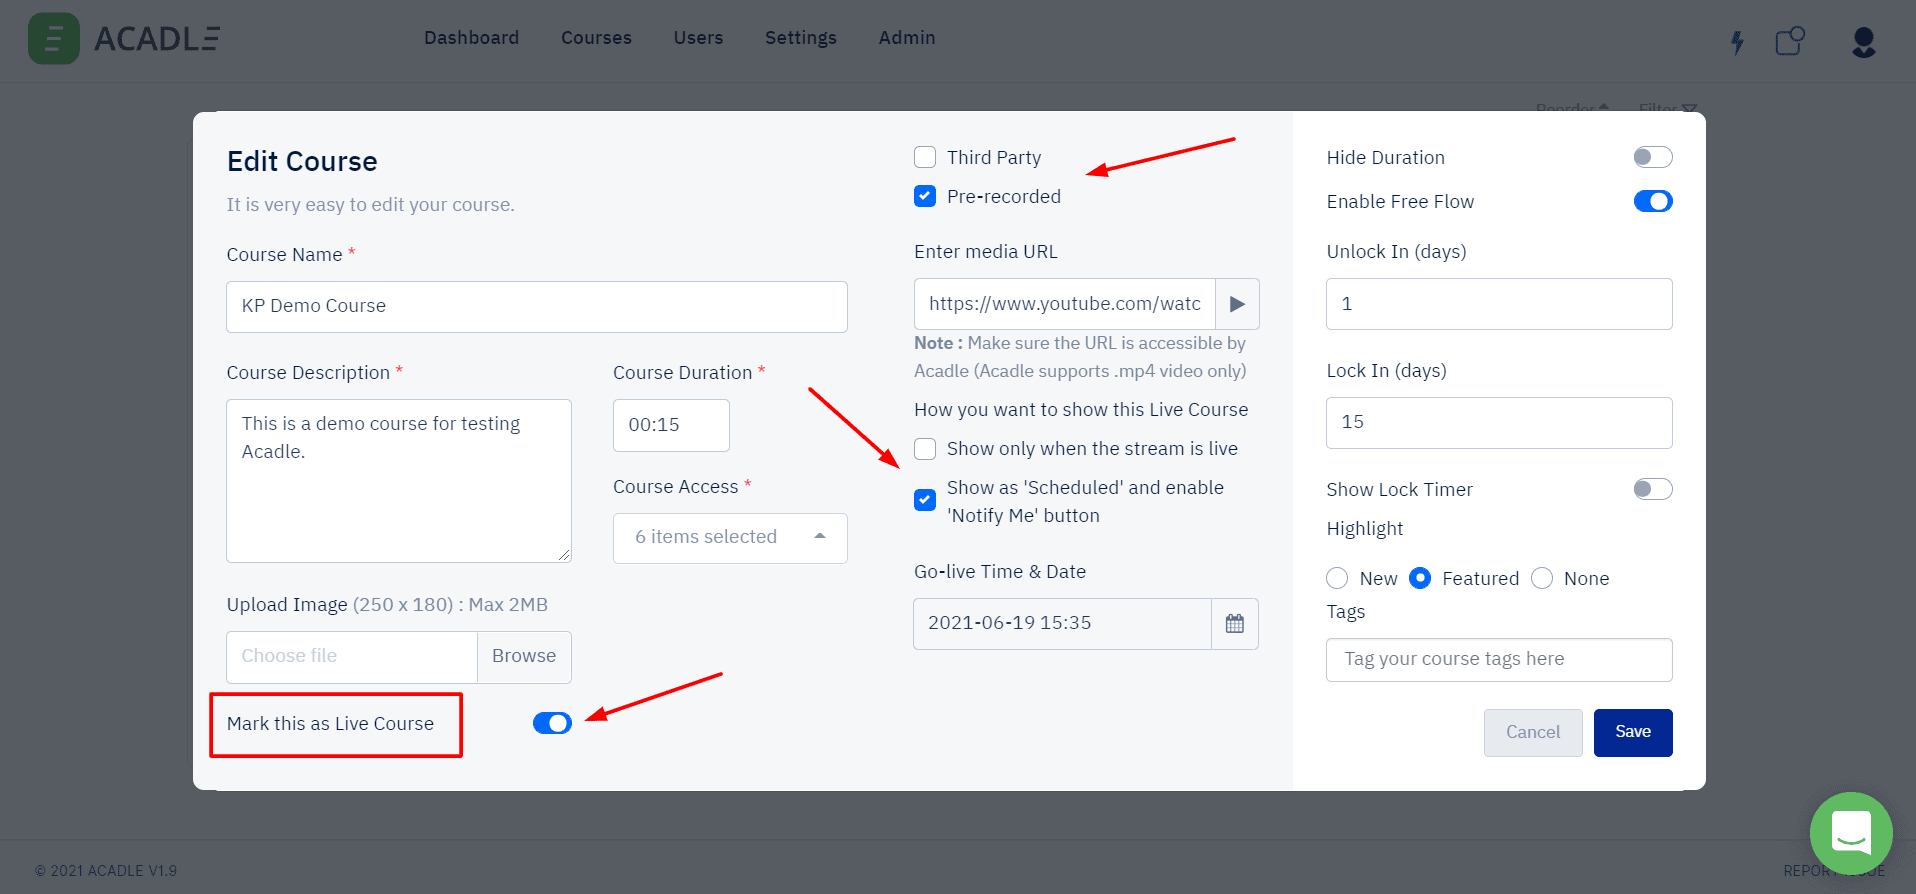Check the Third Party checkbox
The height and width of the screenshot is (894, 1916).
click(925, 157)
